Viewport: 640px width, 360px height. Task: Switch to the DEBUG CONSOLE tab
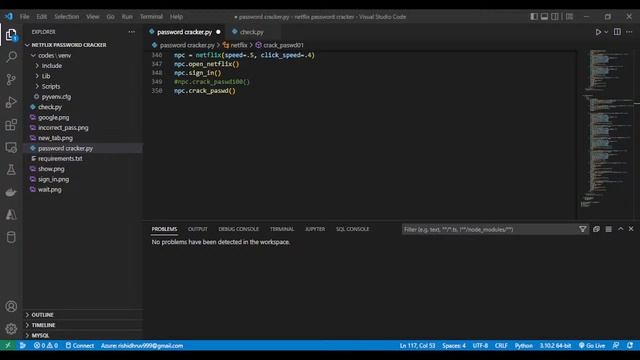coord(238,229)
